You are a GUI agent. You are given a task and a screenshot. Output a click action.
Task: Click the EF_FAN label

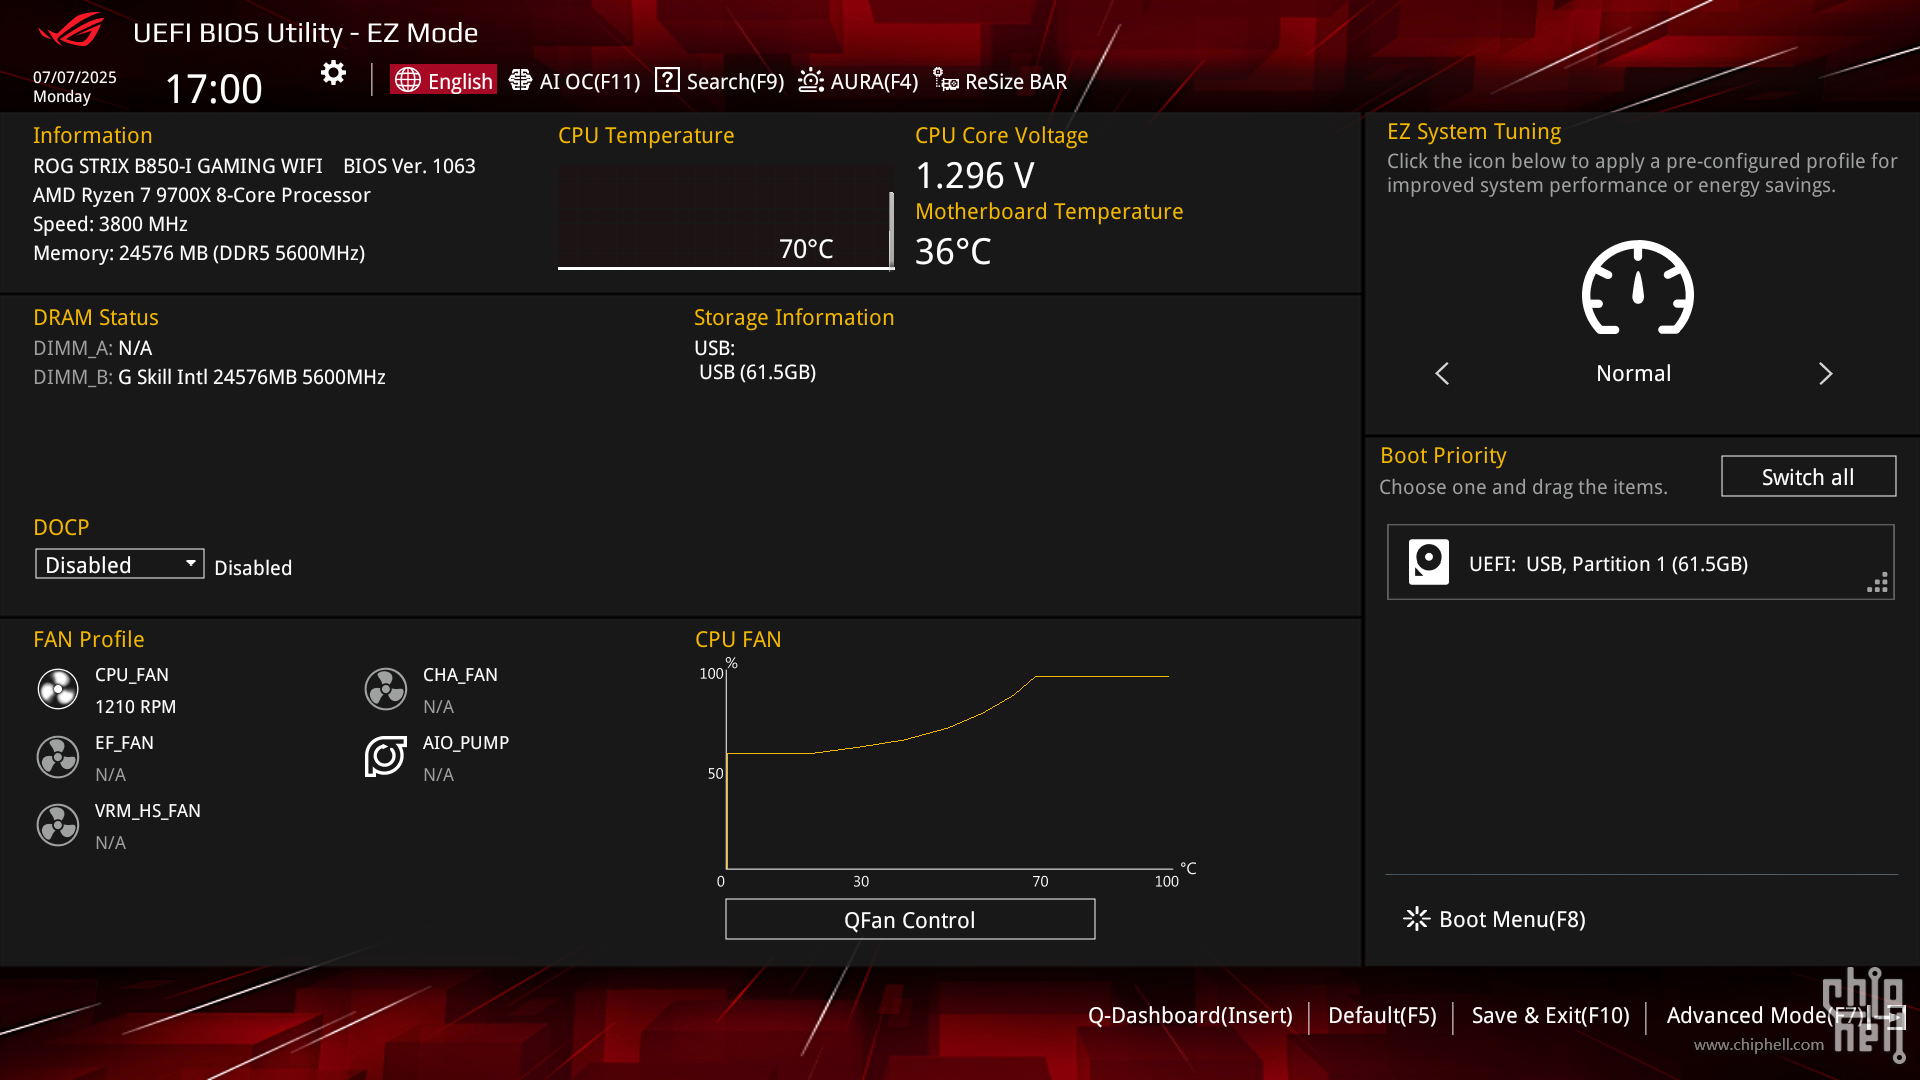pyautogui.click(x=124, y=742)
